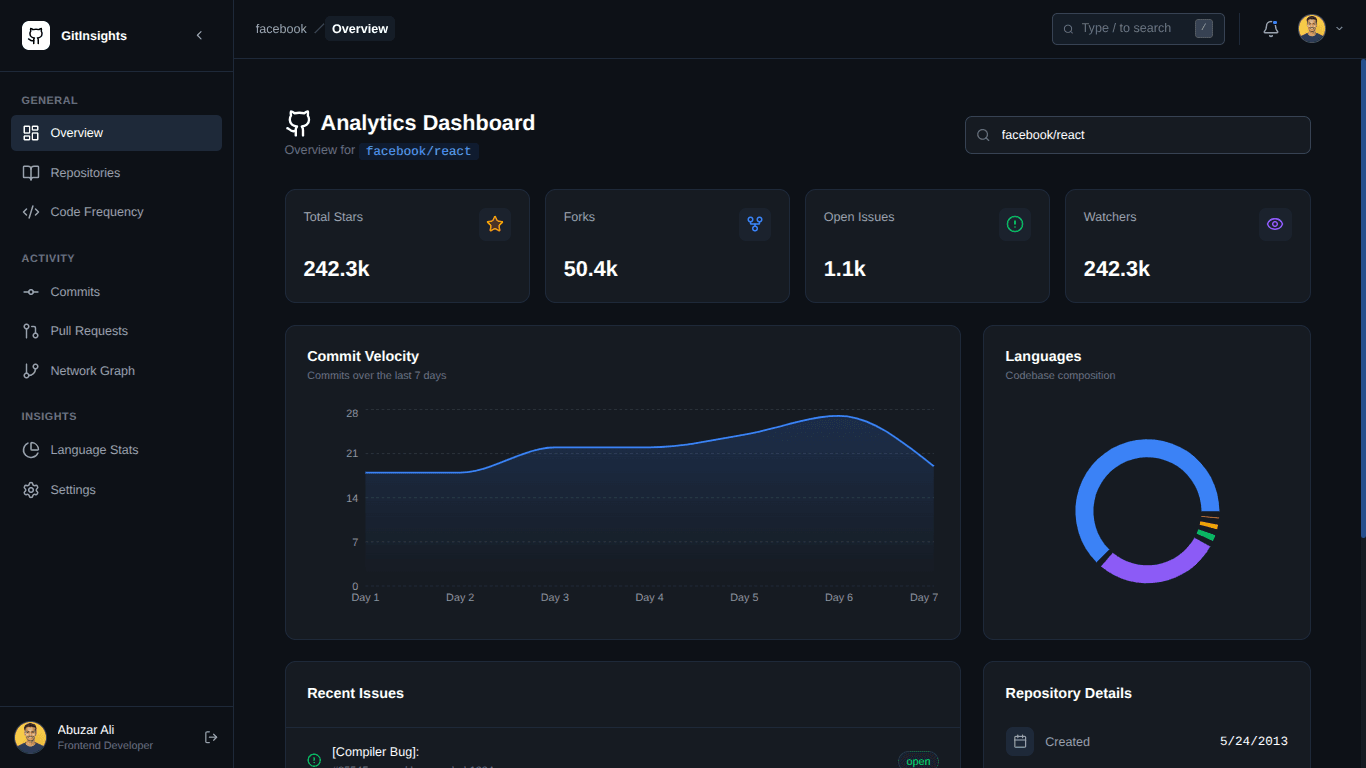The image size is (1366, 768).
Task: Open the Network Graph page
Action: (x=116, y=371)
